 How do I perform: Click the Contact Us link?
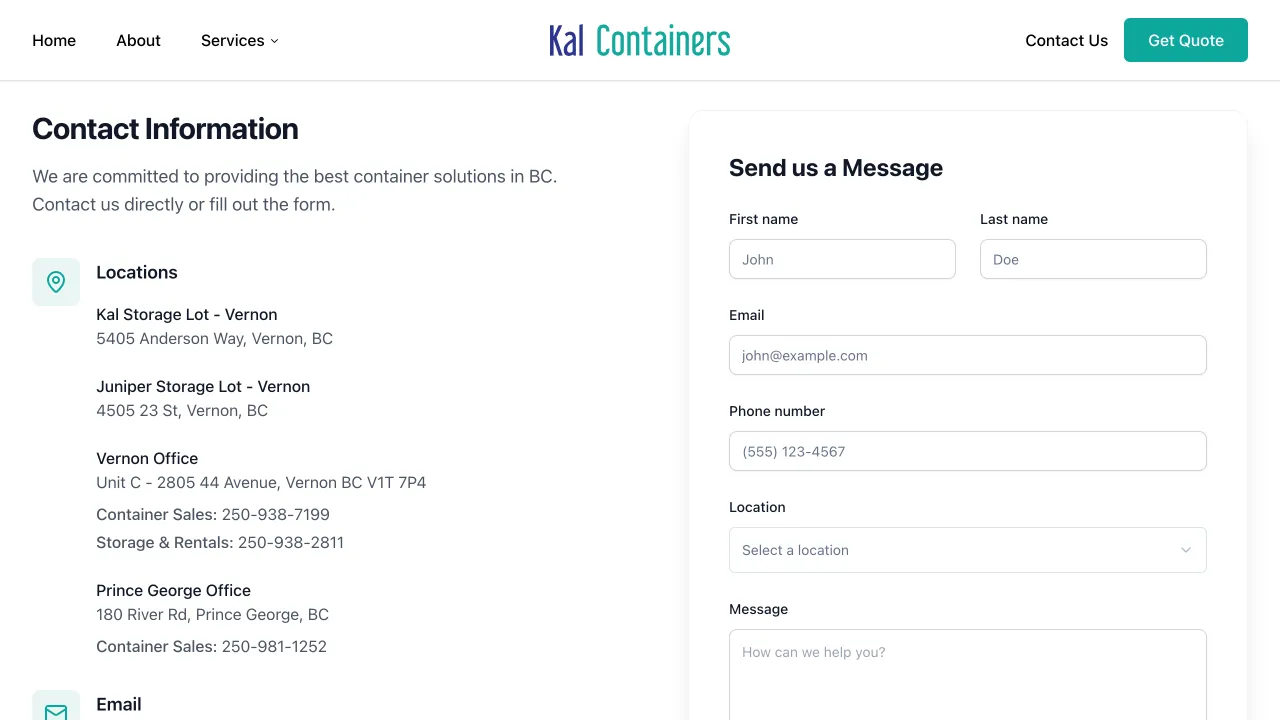(x=1066, y=40)
